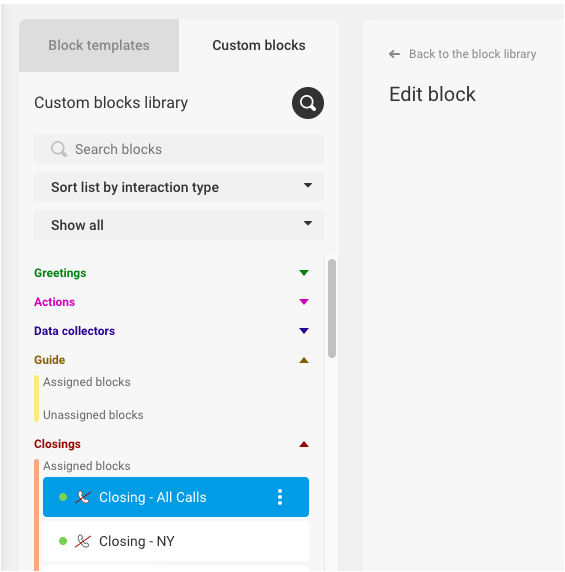Select the Closing - NY block

[176, 541]
